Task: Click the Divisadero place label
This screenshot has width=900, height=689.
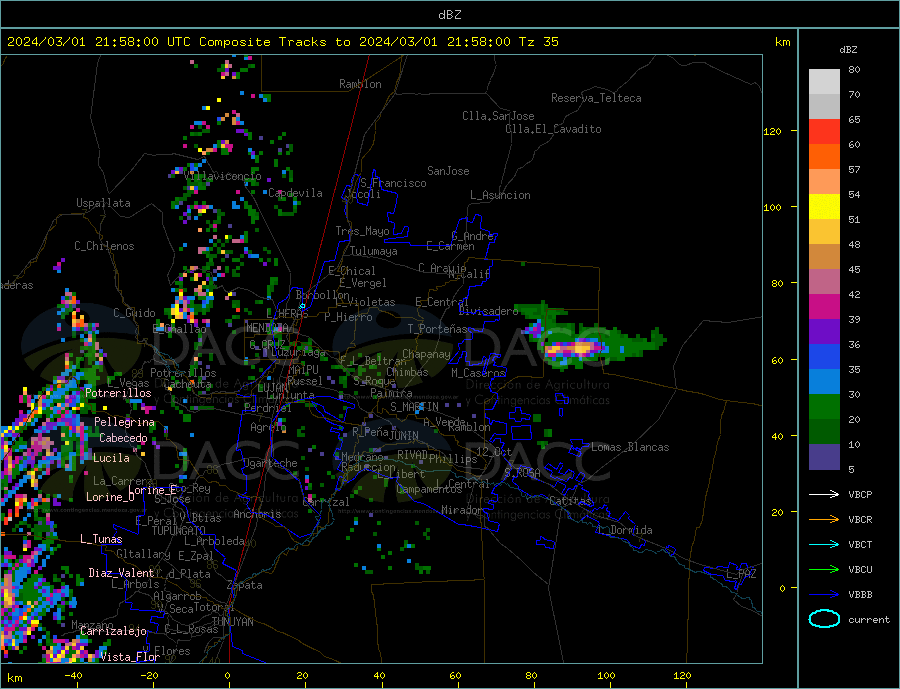Action: pyautogui.click(x=488, y=311)
